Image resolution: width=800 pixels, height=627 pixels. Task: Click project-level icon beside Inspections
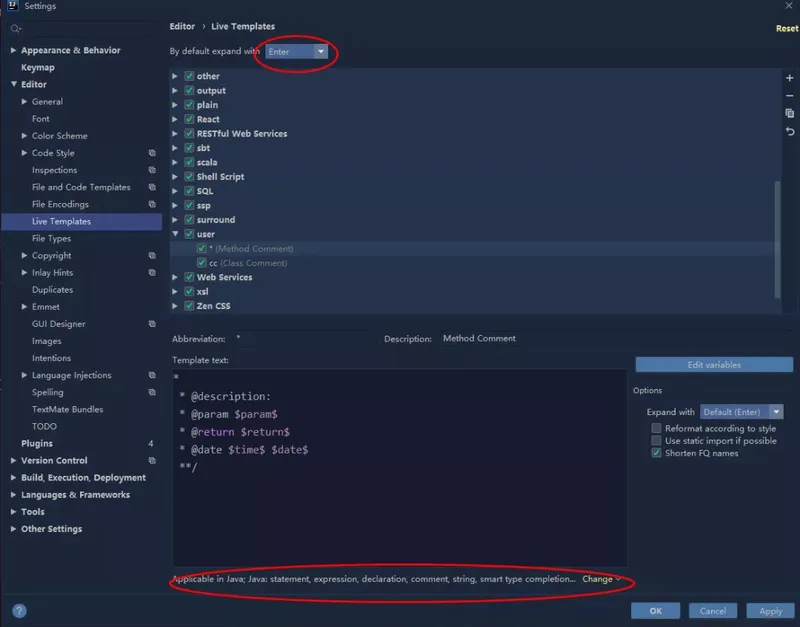152,170
